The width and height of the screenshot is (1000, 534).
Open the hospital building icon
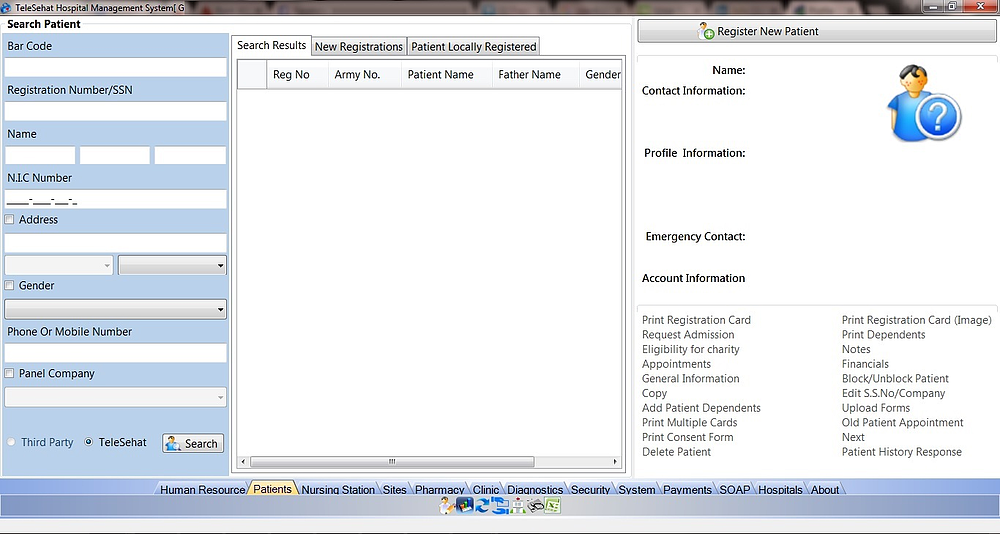point(517,506)
